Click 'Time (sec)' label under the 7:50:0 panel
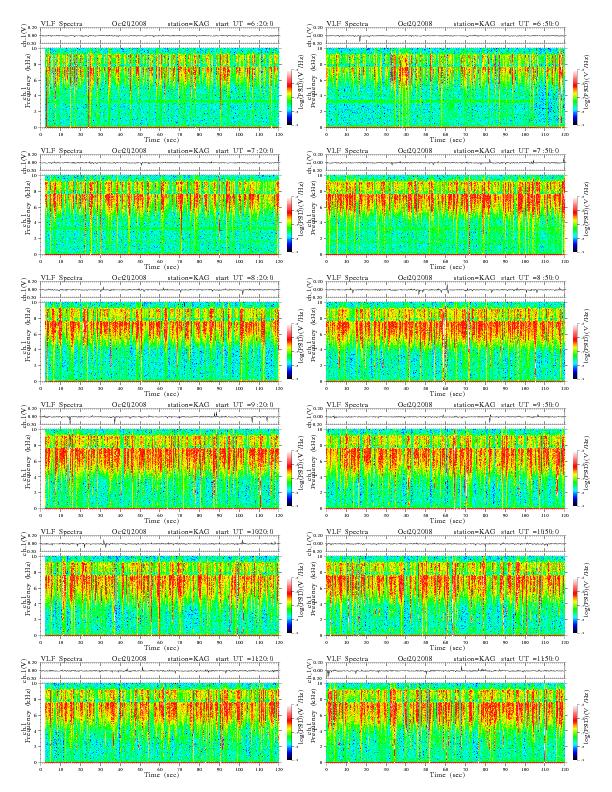Image resolution: width=612 pixels, height=792 pixels. tap(447, 266)
